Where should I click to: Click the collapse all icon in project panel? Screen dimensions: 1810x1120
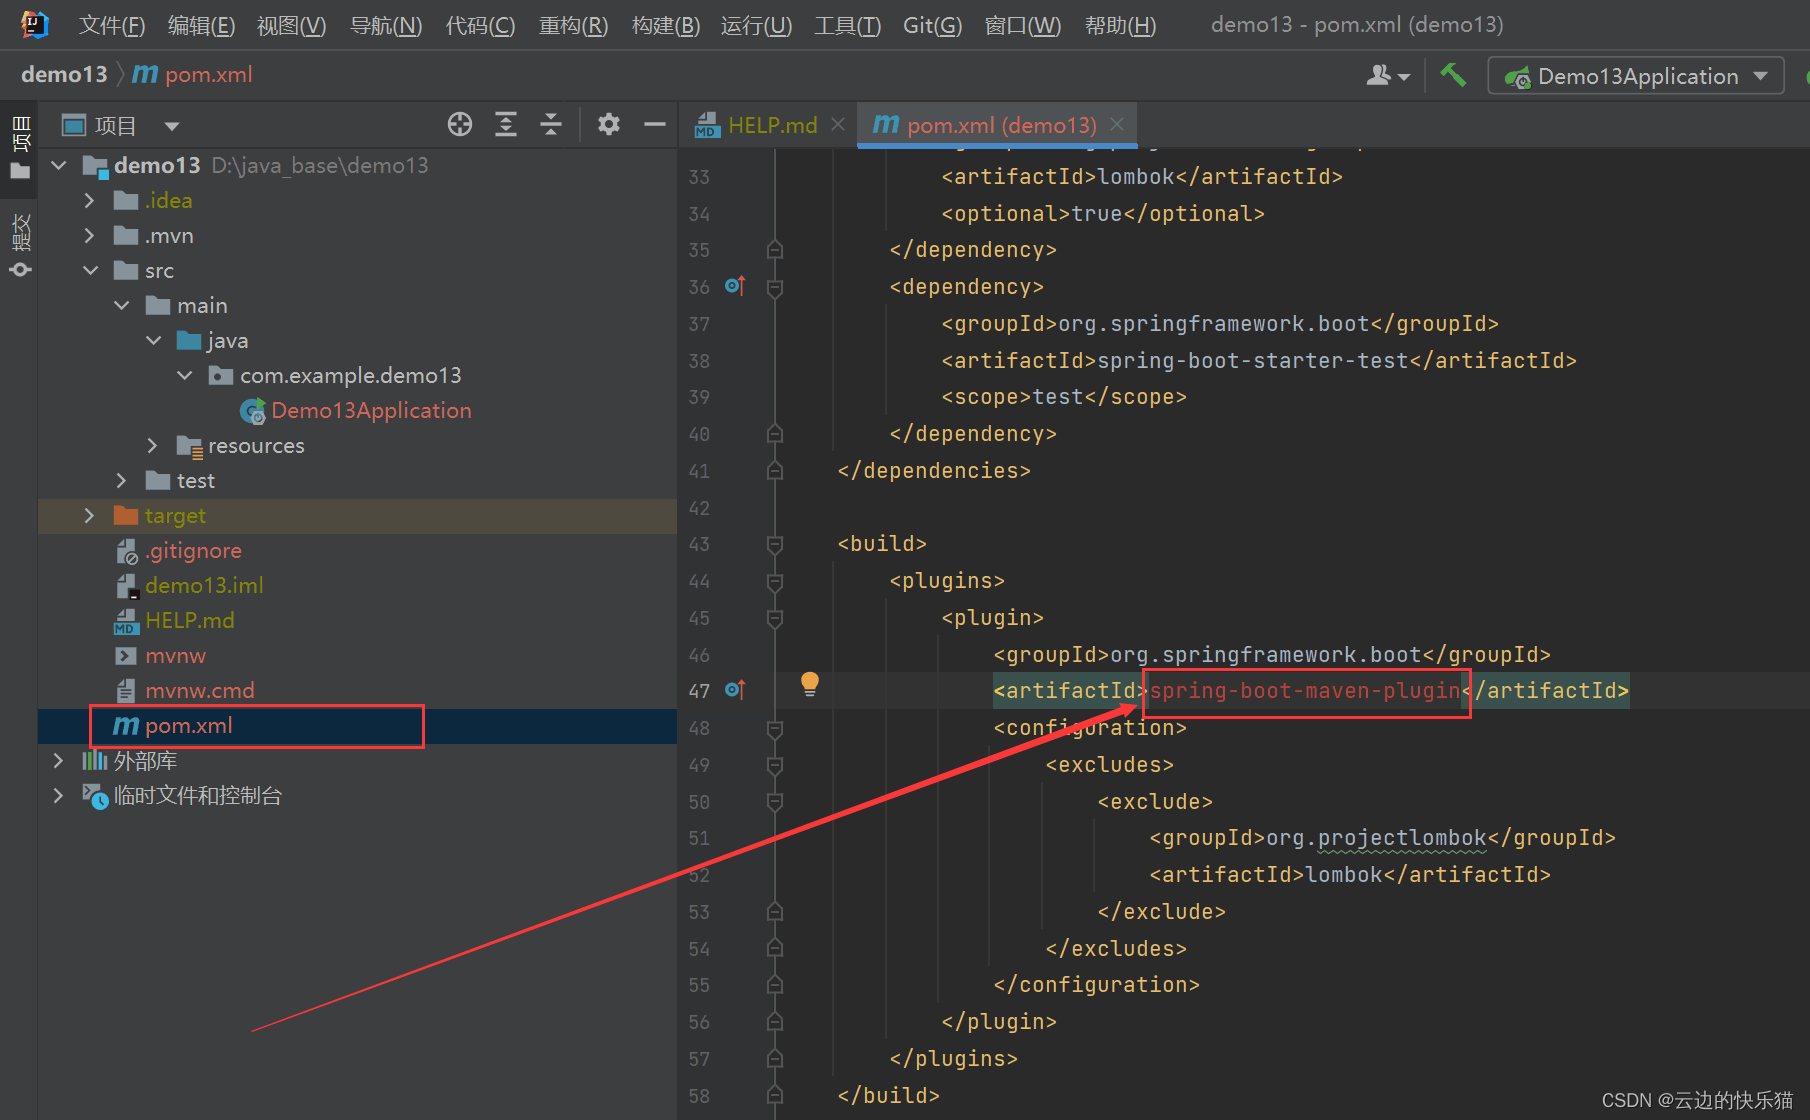point(551,125)
